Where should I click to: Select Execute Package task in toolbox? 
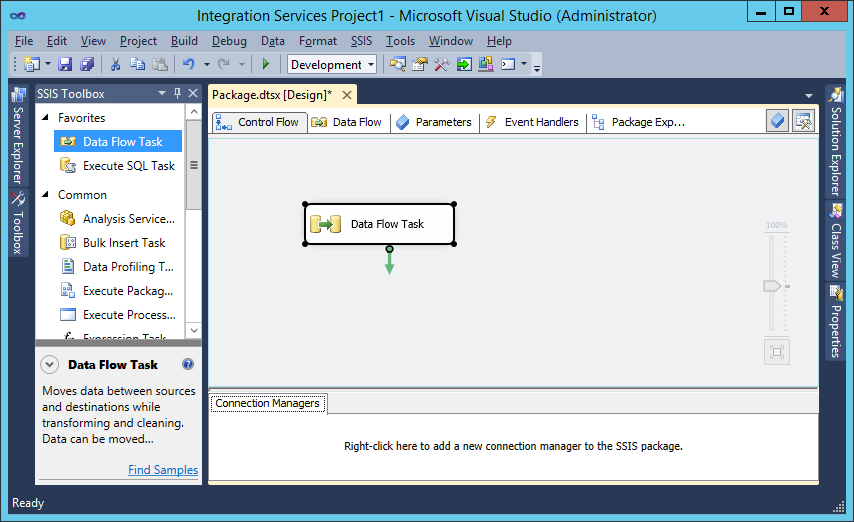pos(118,290)
